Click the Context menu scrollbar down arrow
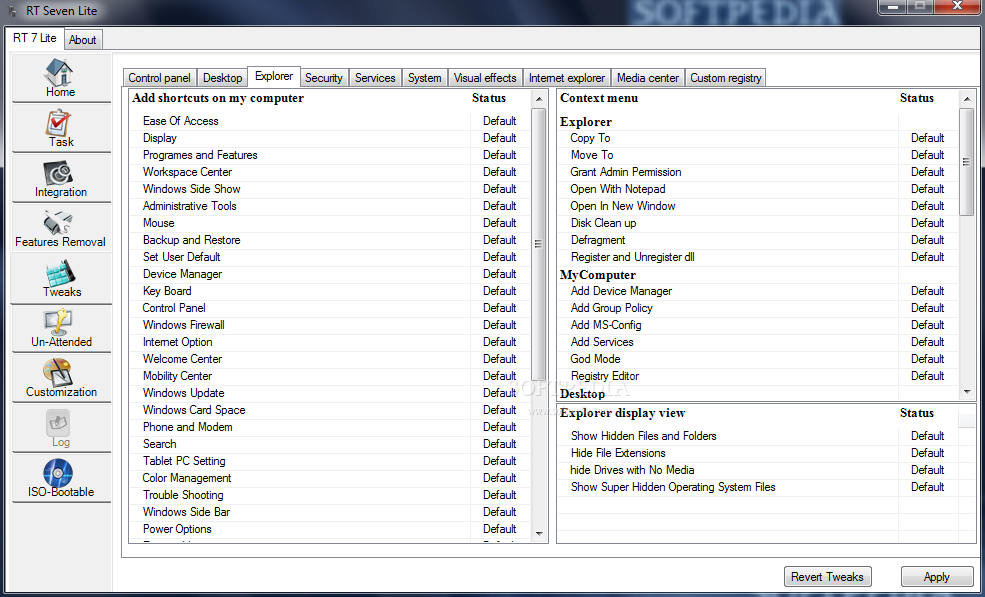Image resolution: width=985 pixels, height=597 pixels. pyautogui.click(x=967, y=392)
